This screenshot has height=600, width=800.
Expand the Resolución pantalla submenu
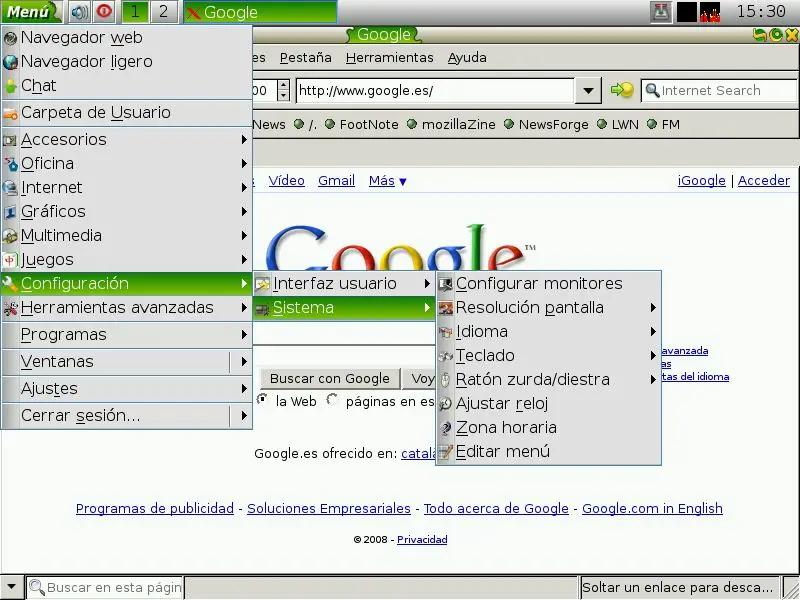(x=548, y=308)
